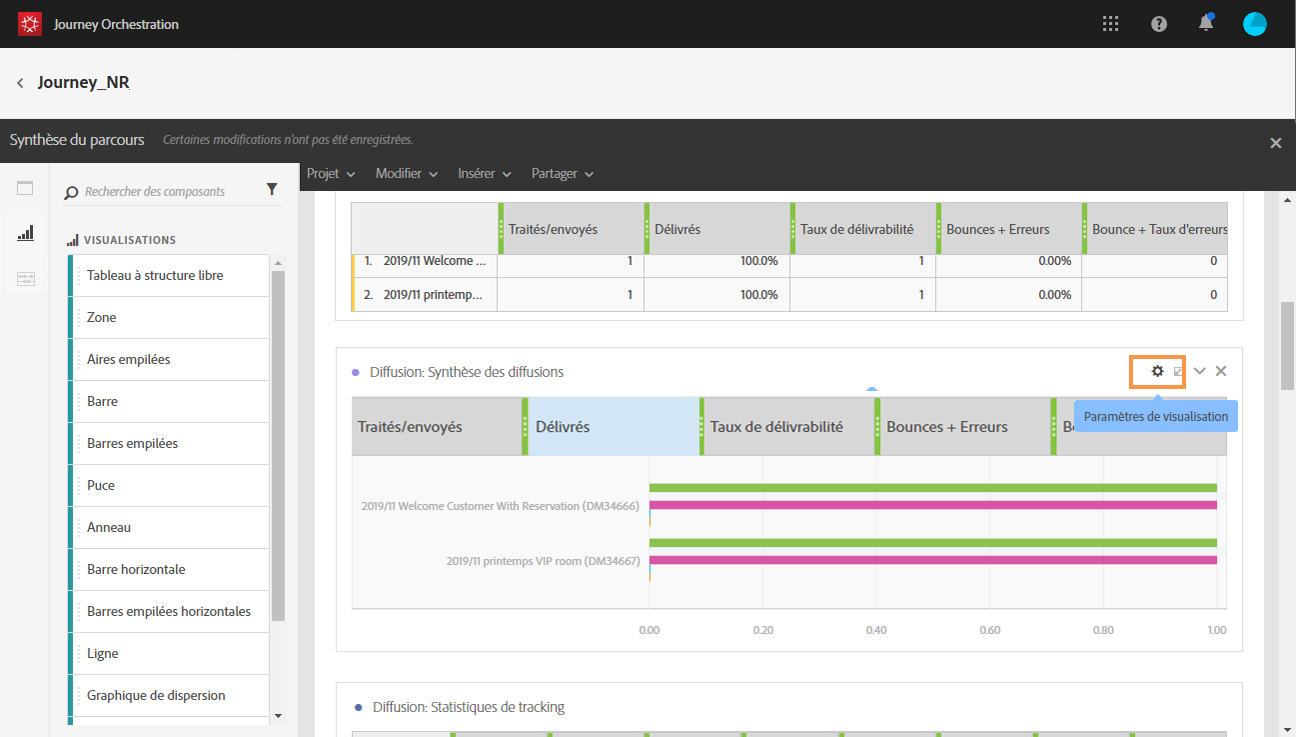The image size is (1296, 737).
Task: Collapse the Synthèse des diffusions panel chevron
Action: 1200,371
